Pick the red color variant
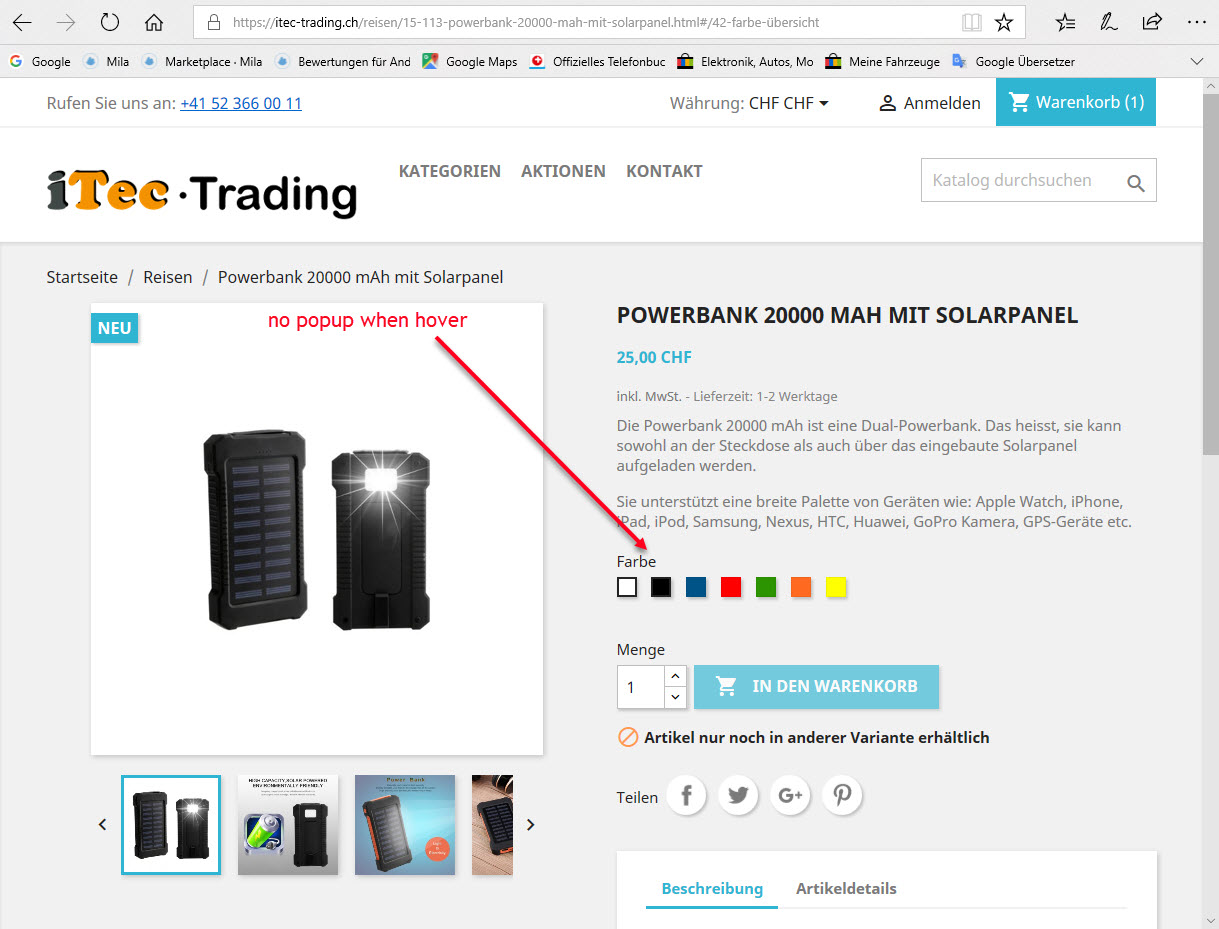Screen dimensions: 1219x929 tap(731, 587)
